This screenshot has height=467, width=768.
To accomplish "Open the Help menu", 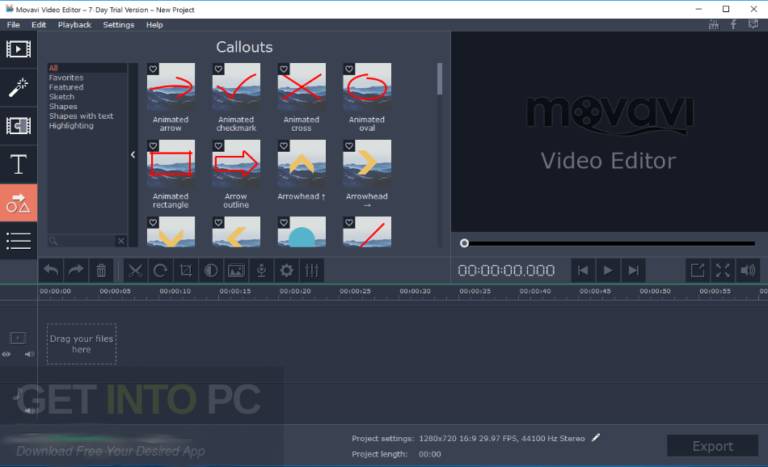I will pos(154,25).
